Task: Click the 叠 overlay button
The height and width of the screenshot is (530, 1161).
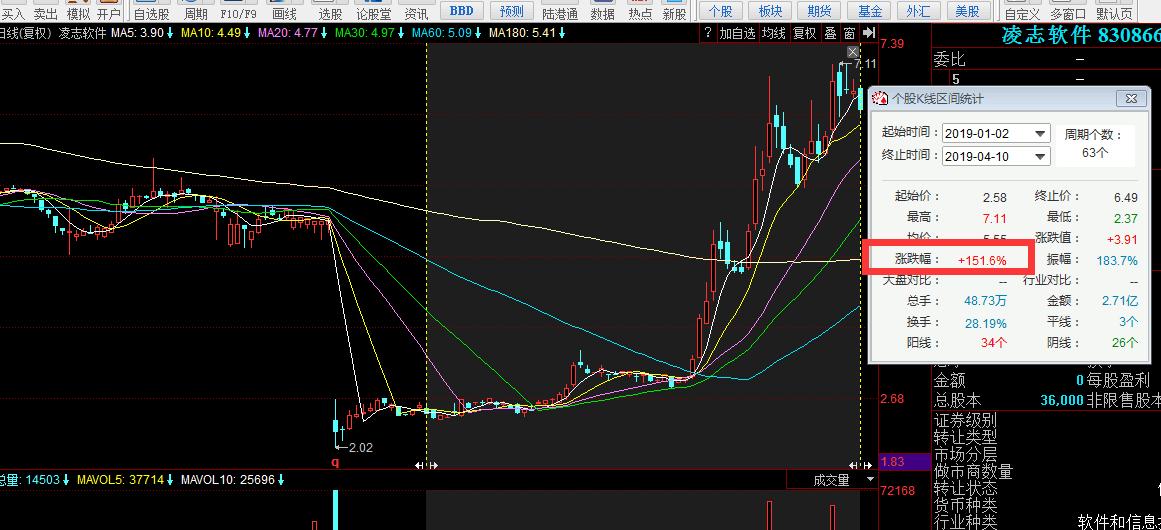Action: pos(831,33)
